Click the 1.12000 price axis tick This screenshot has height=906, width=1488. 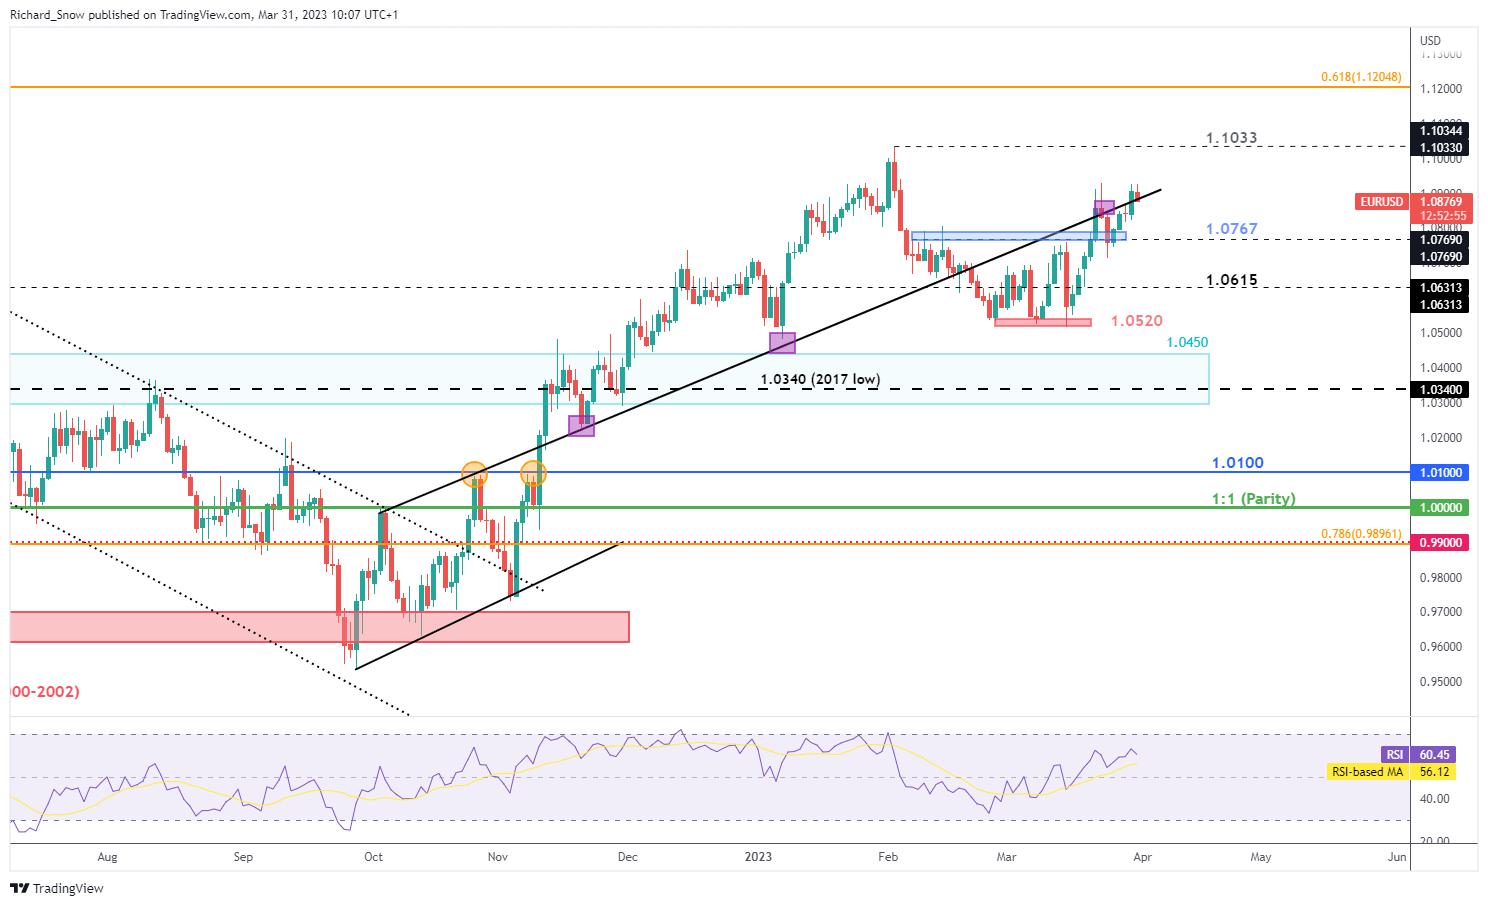click(1441, 89)
